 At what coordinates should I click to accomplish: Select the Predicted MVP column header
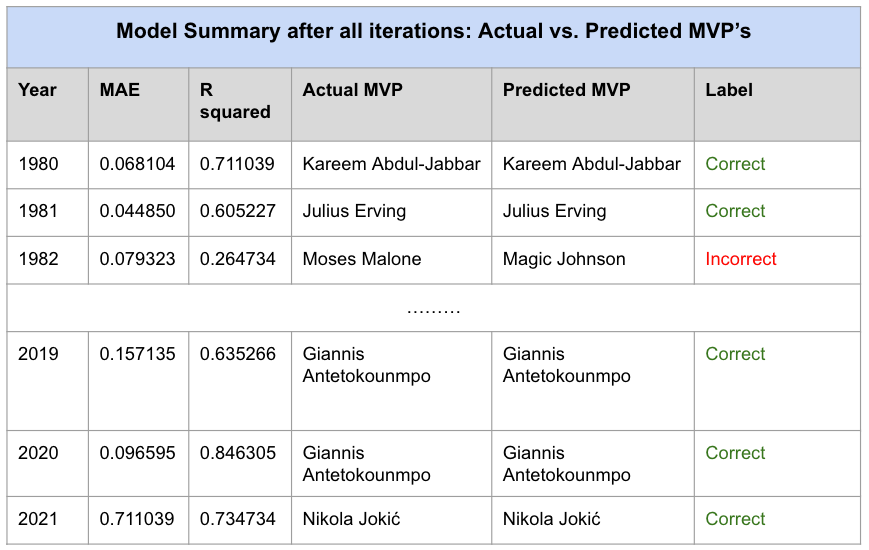point(566,90)
